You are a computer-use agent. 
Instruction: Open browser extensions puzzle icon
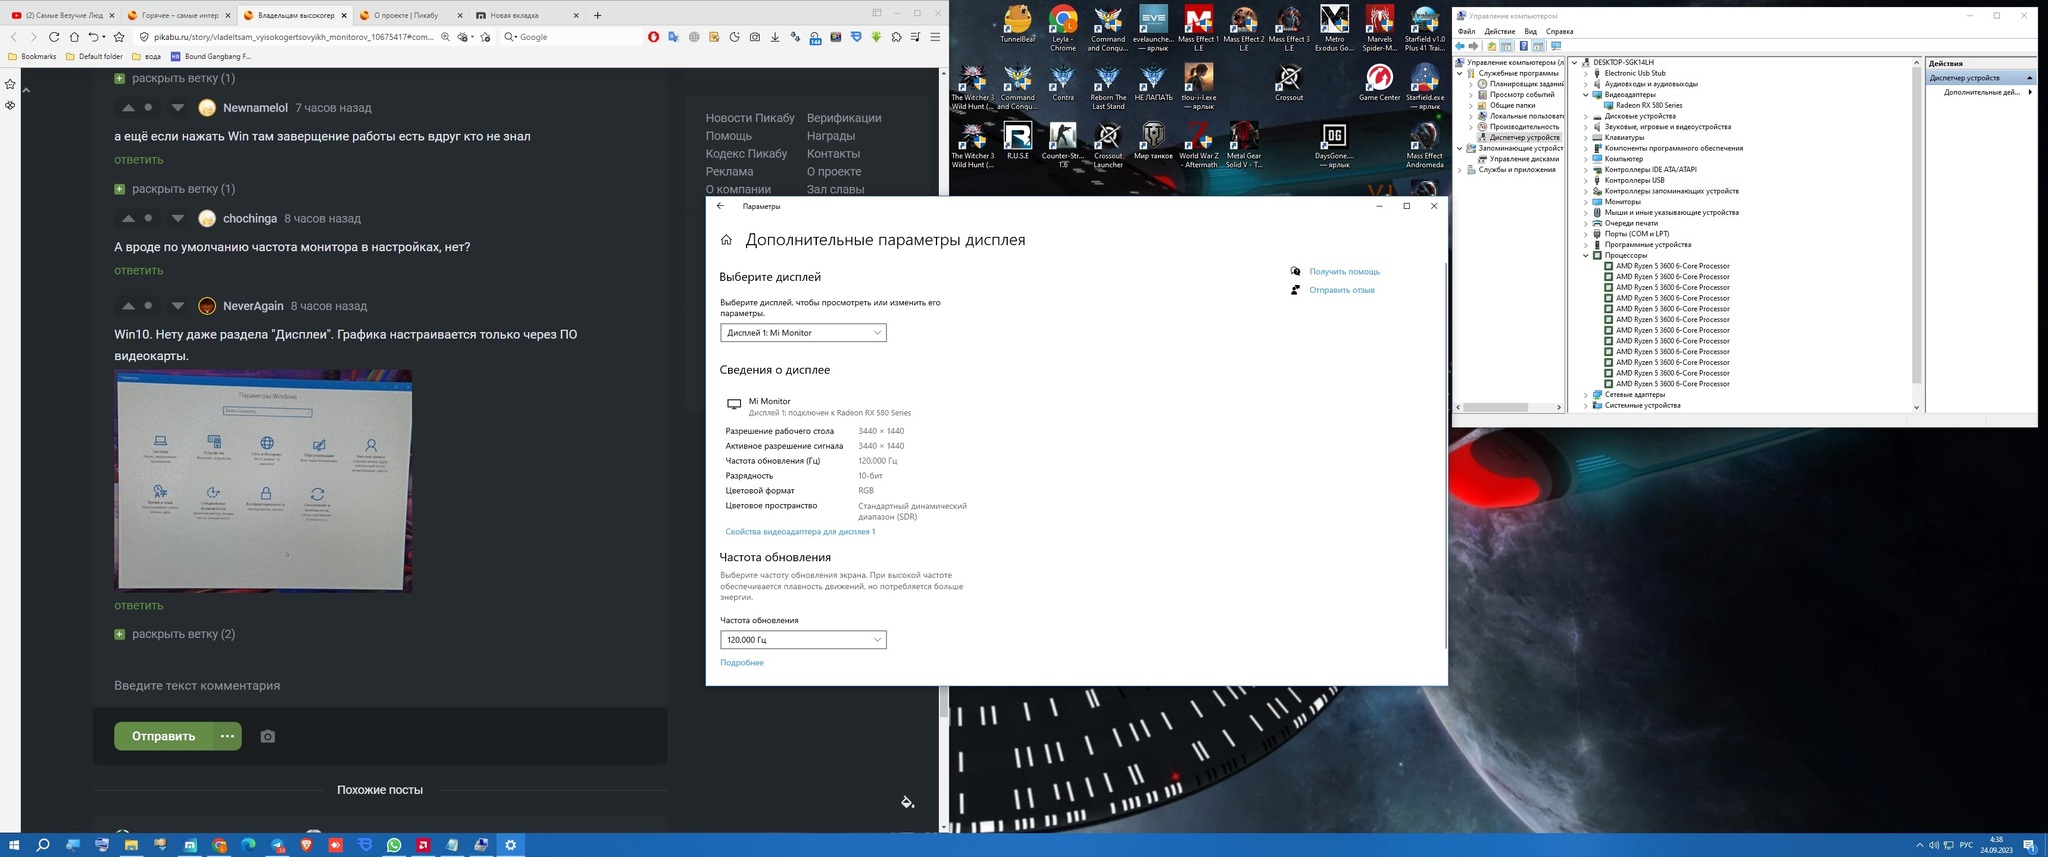point(896,37)
